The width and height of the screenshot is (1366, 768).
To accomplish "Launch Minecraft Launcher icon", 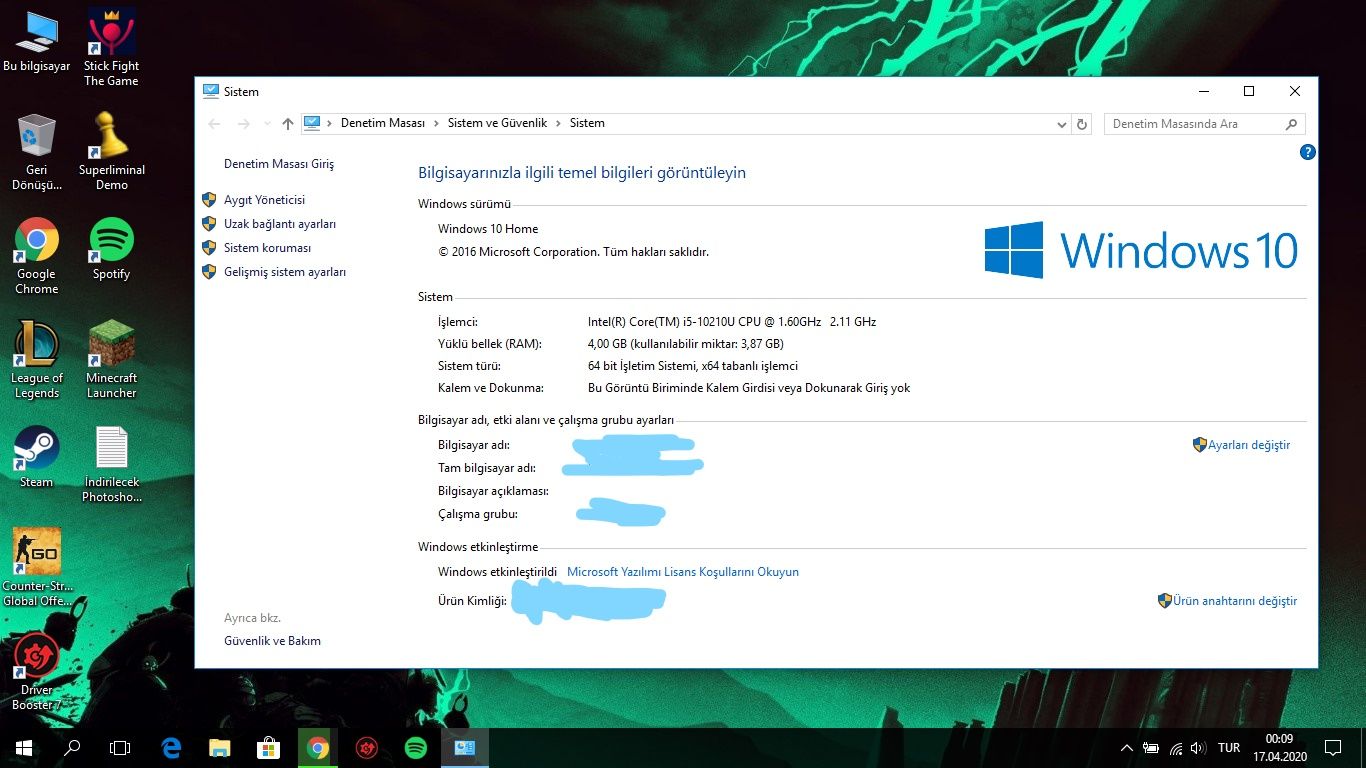I will coord(111,360).
